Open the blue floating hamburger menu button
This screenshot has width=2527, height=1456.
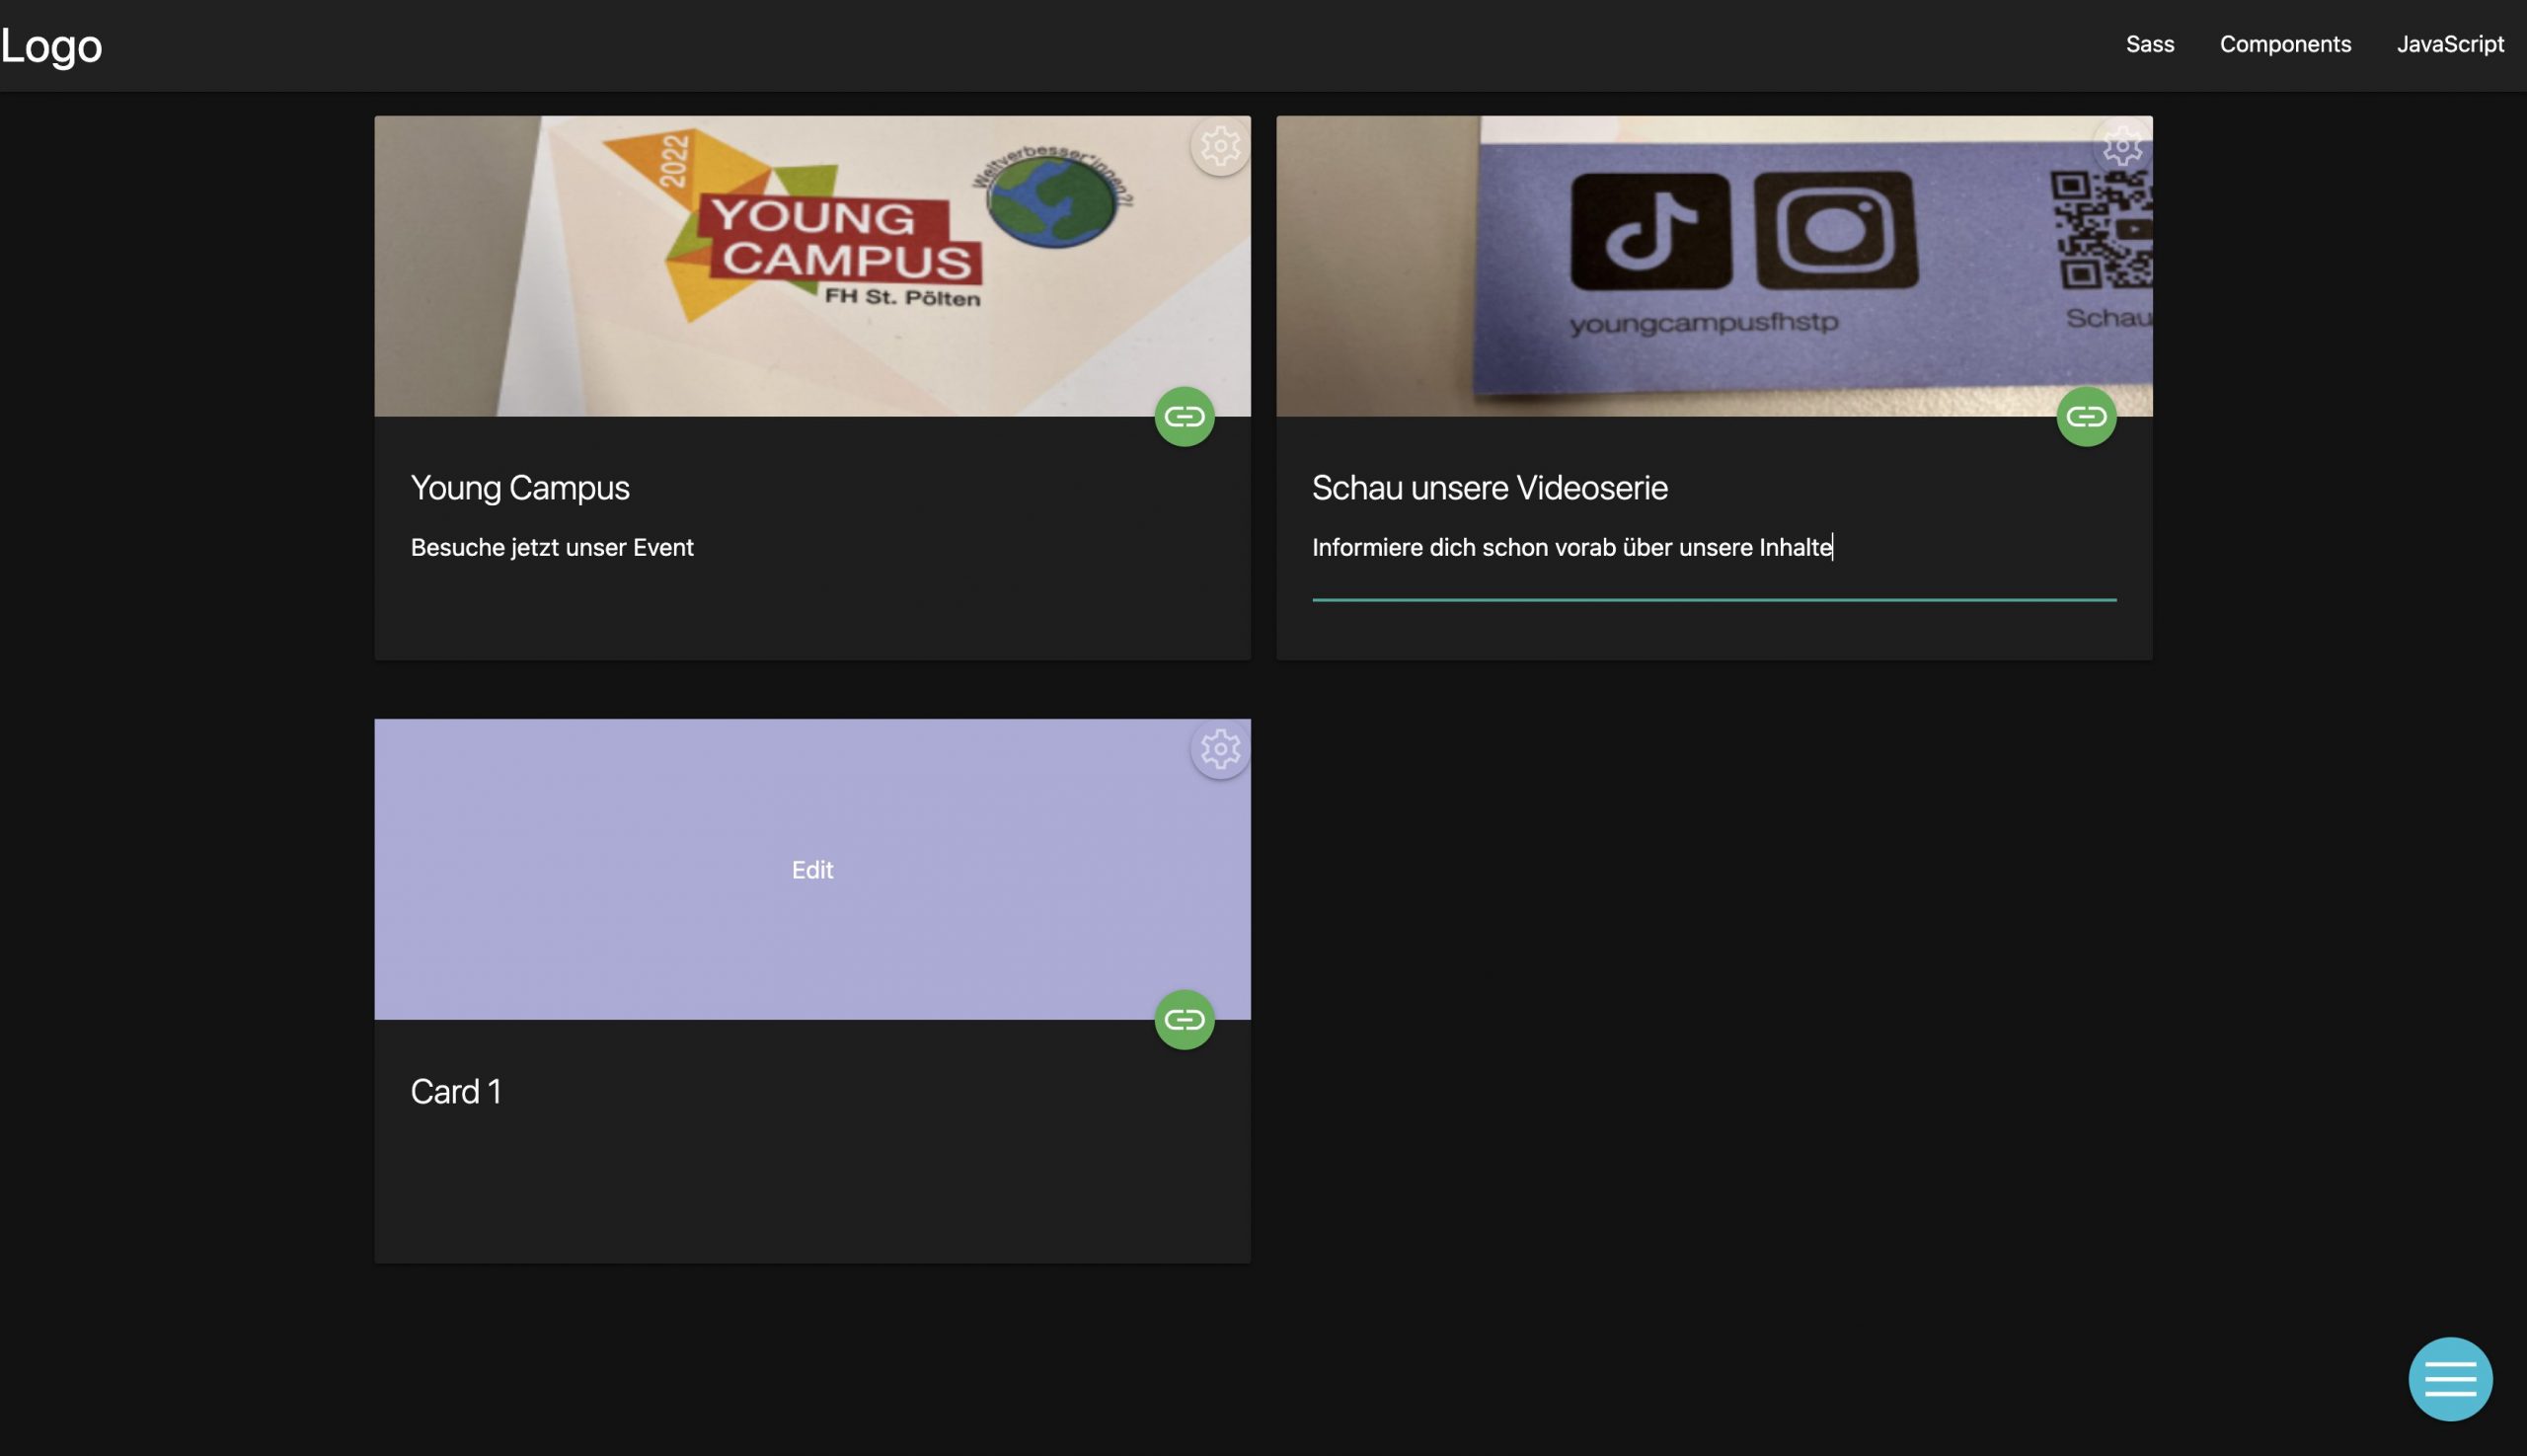(2450, 1379)
